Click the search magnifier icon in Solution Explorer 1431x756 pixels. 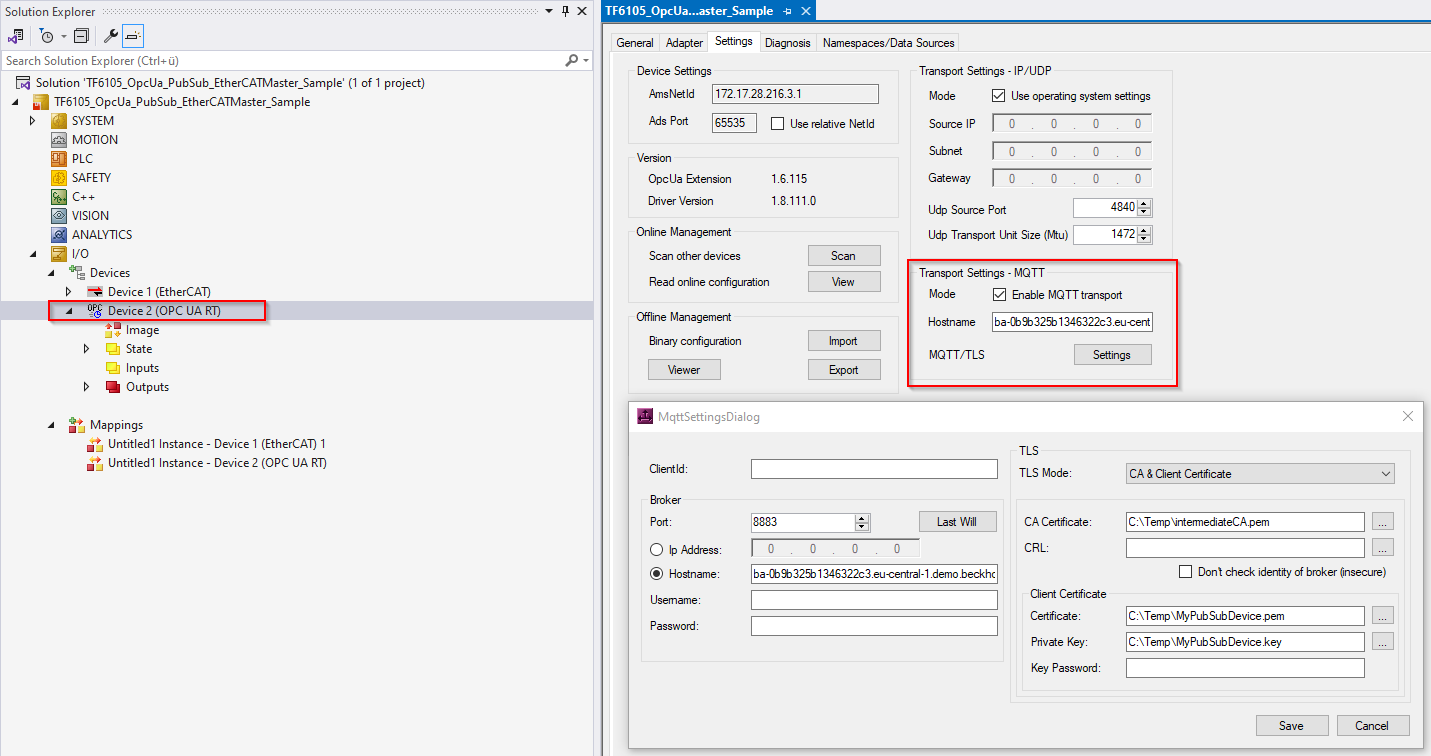pos(572,61)
